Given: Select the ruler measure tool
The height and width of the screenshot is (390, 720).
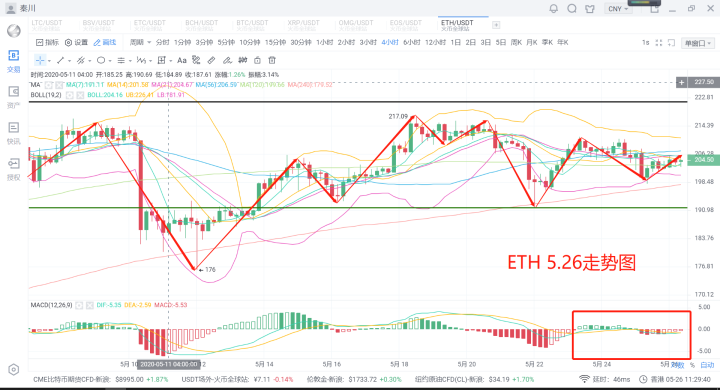Looking at the screenshot, I should coord(211,60).
